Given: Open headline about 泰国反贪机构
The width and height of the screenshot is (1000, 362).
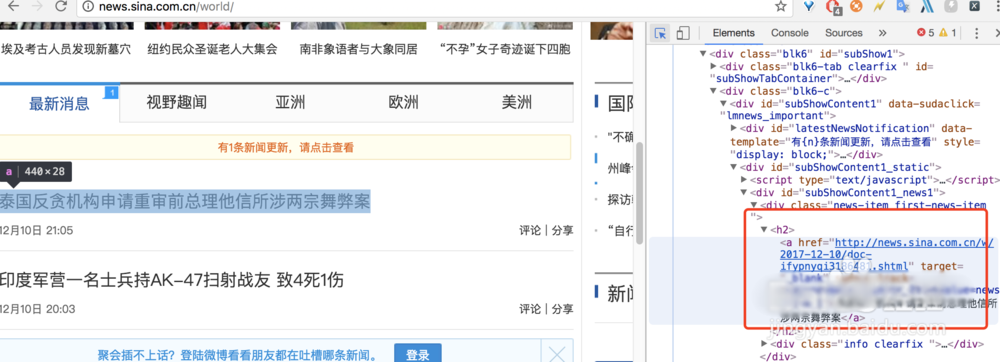Looking at the screenshot, I should (185, 201).
